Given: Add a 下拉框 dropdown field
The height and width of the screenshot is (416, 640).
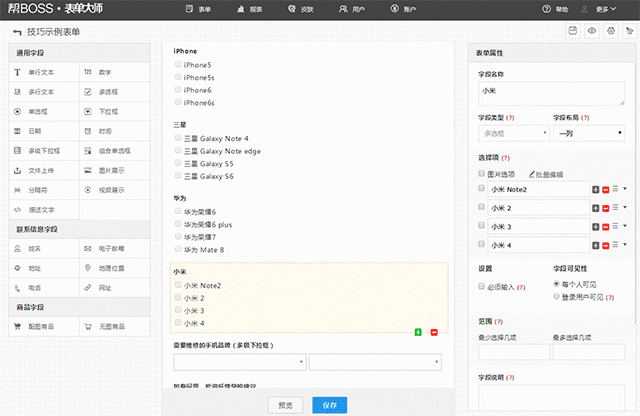Looking at the screenshot, I should click(x=115, y=111).
